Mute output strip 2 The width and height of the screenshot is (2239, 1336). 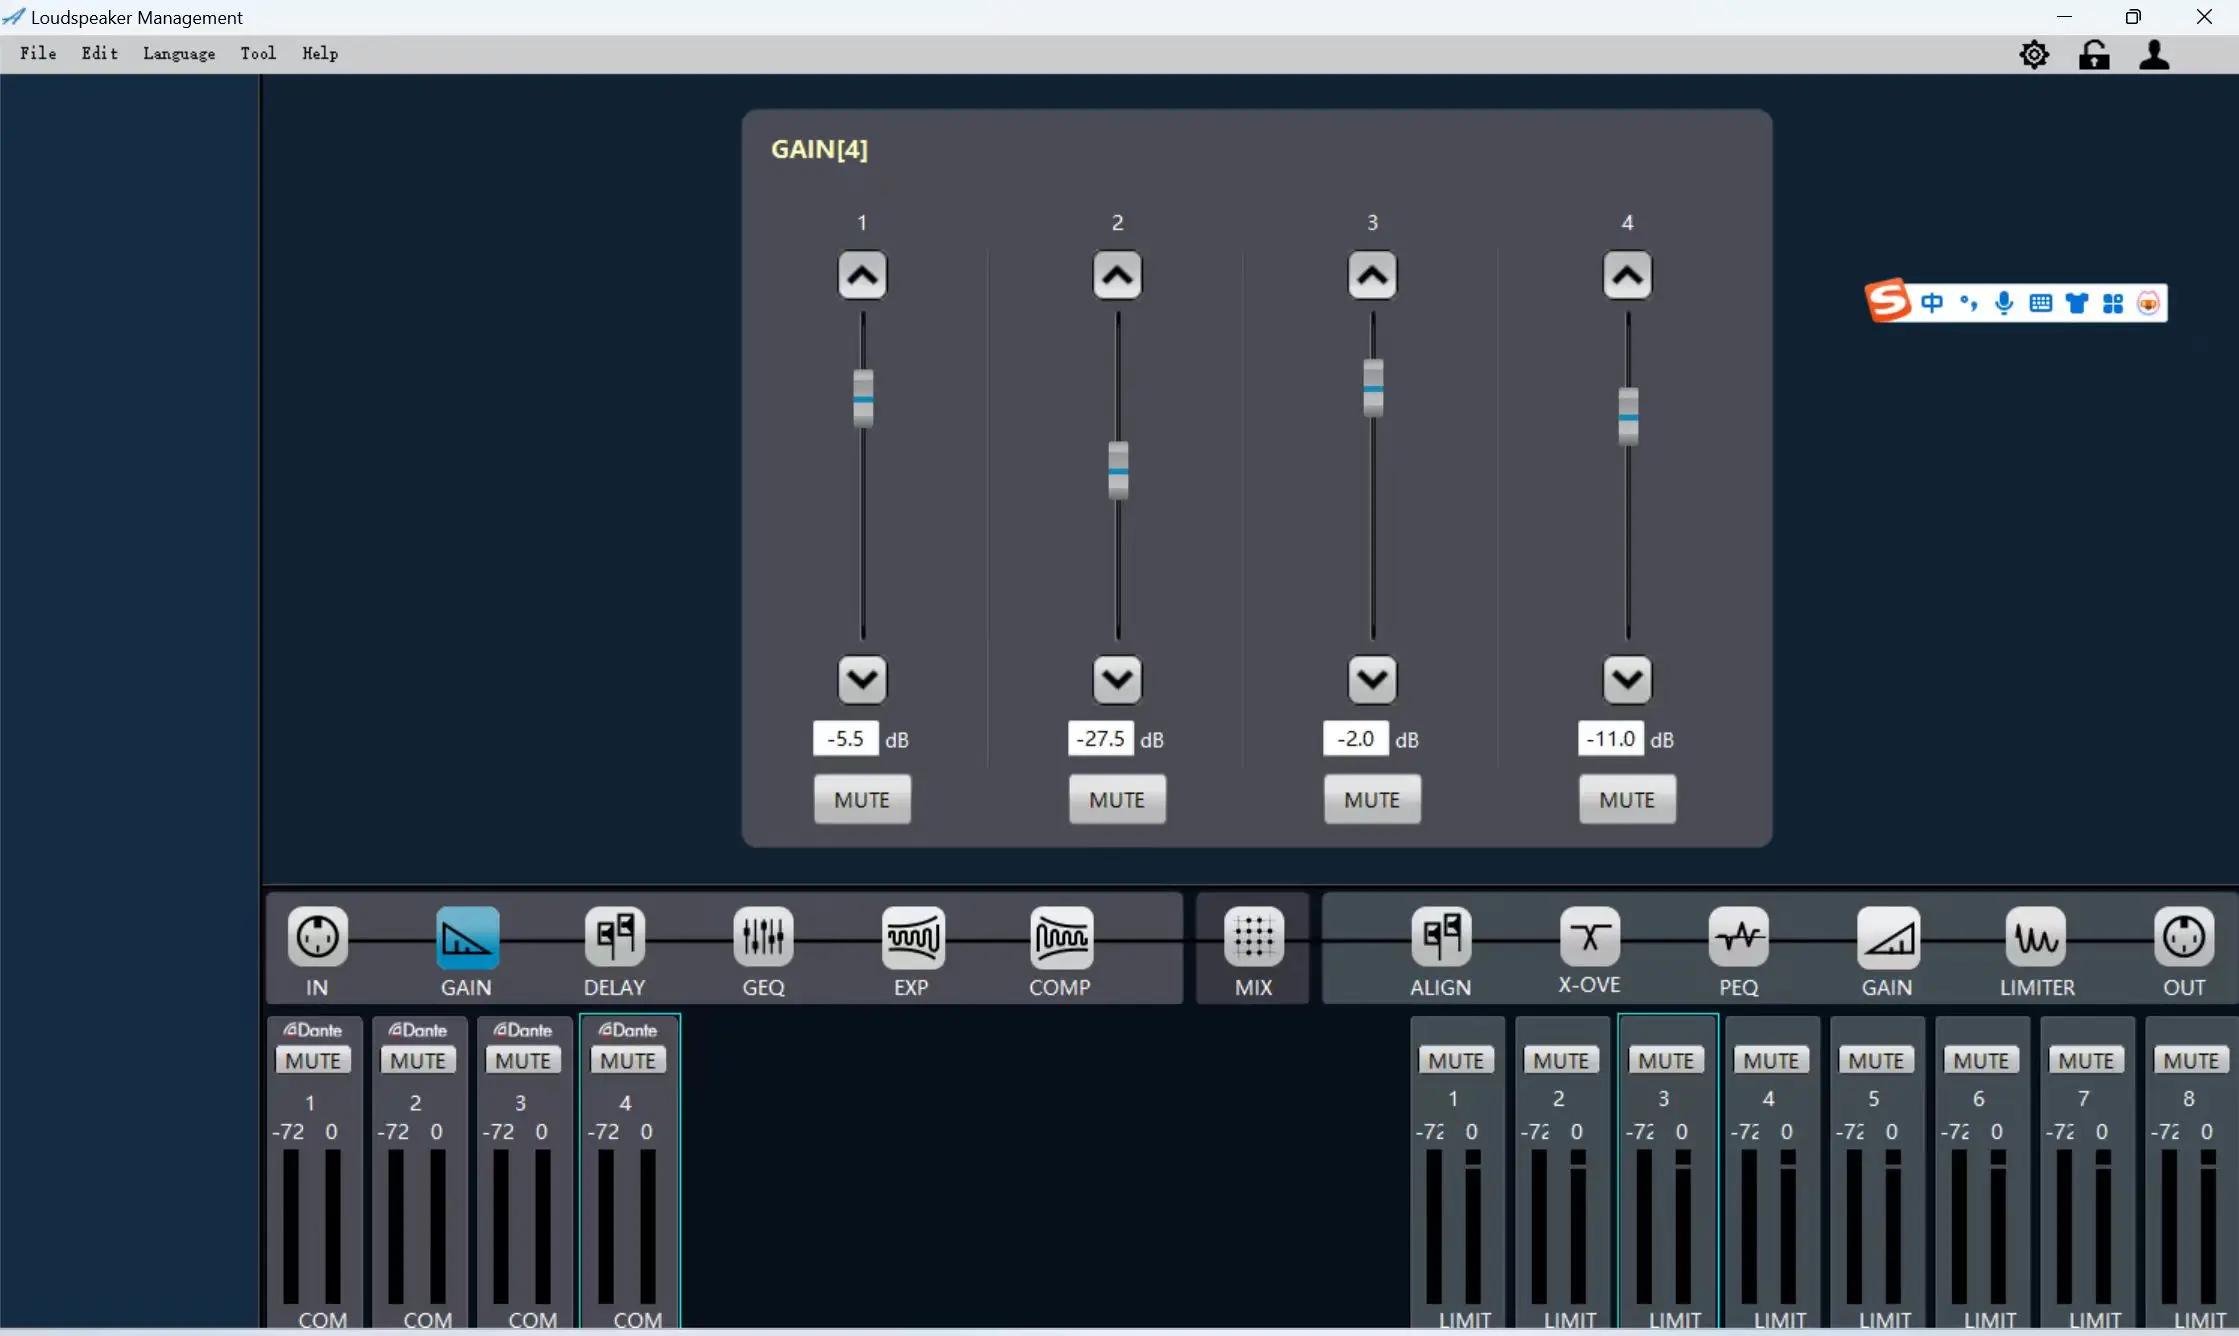pyautogui.click(x=1561, y=1060)
